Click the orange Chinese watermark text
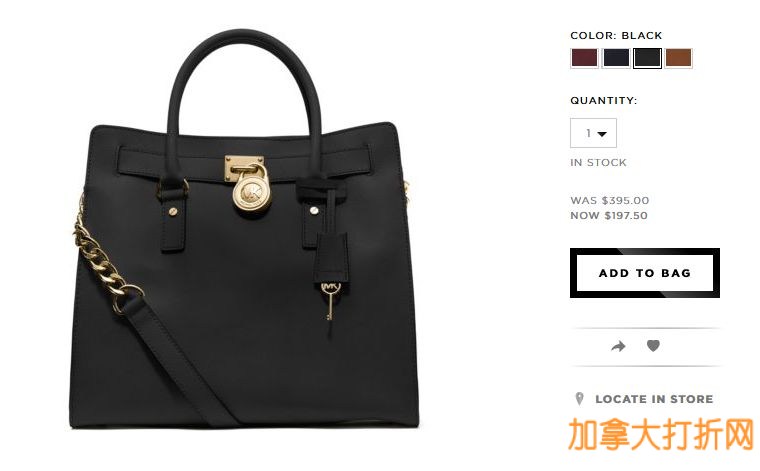 (x=661, y=435)
